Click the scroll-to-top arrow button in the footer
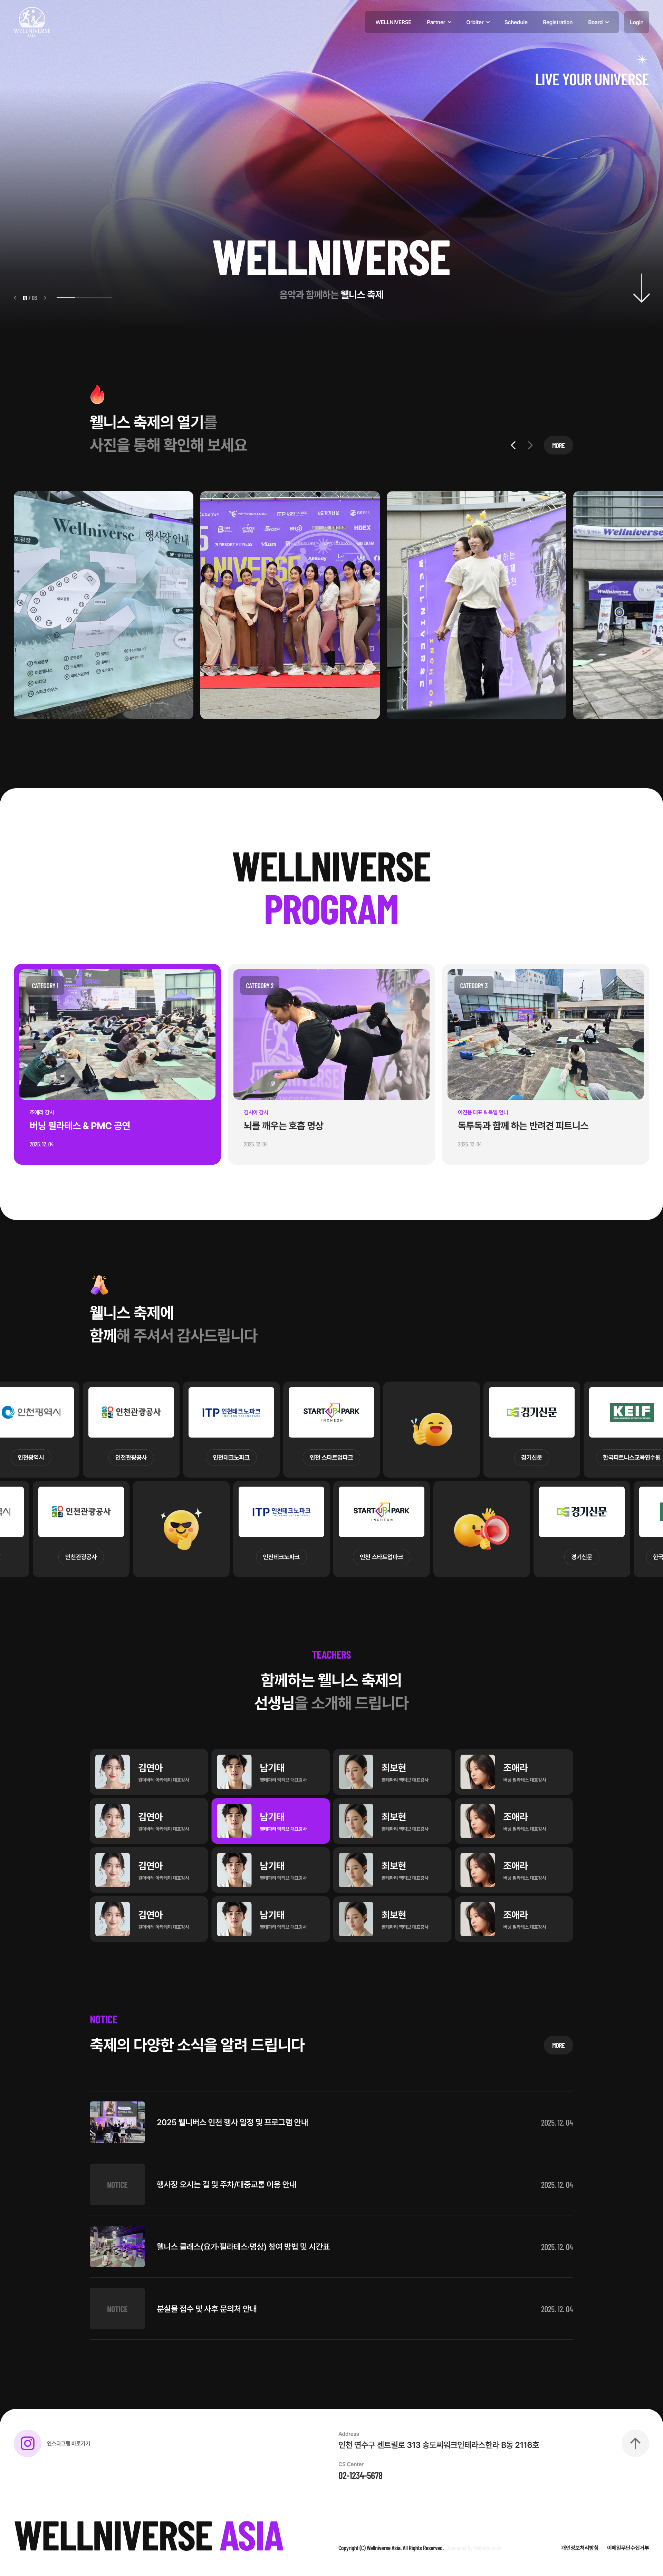Viewport: 663px width, 2576px height. point(635,2443)
